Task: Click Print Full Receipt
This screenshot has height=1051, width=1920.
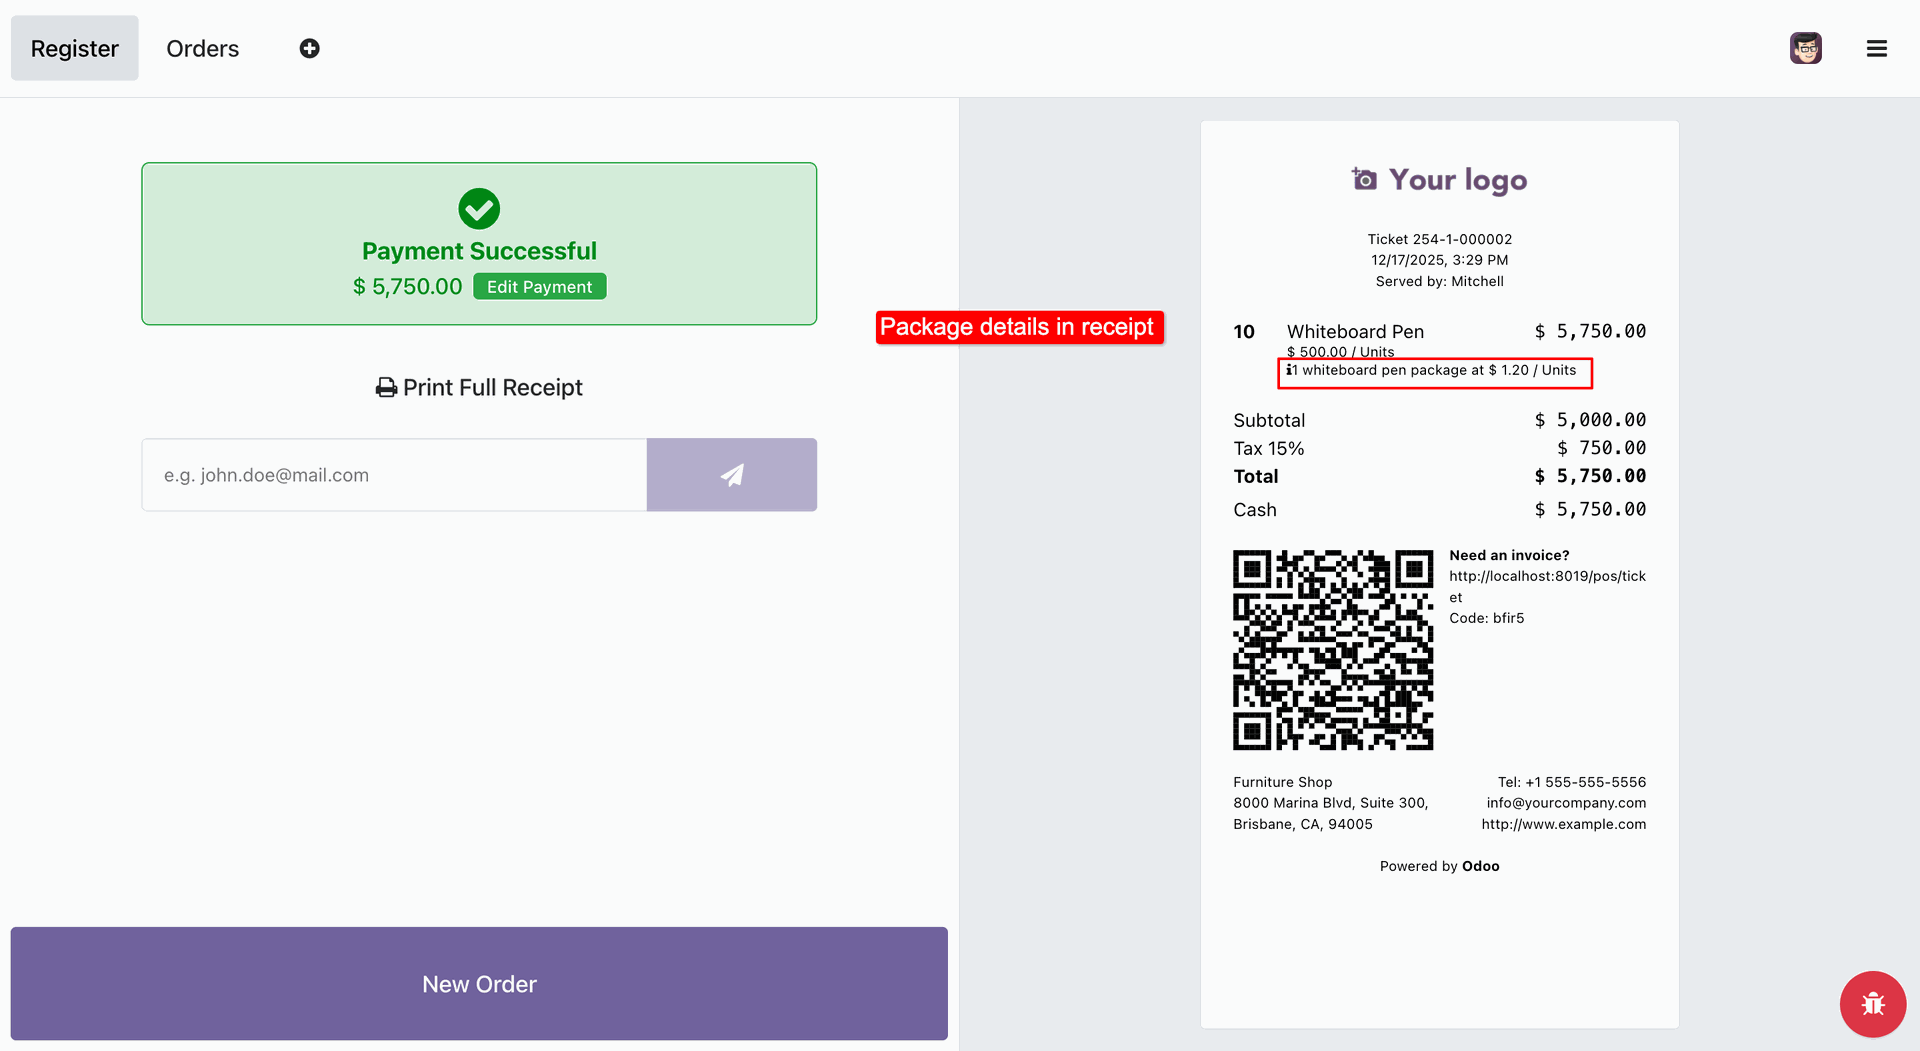Action: click(492, 388)
